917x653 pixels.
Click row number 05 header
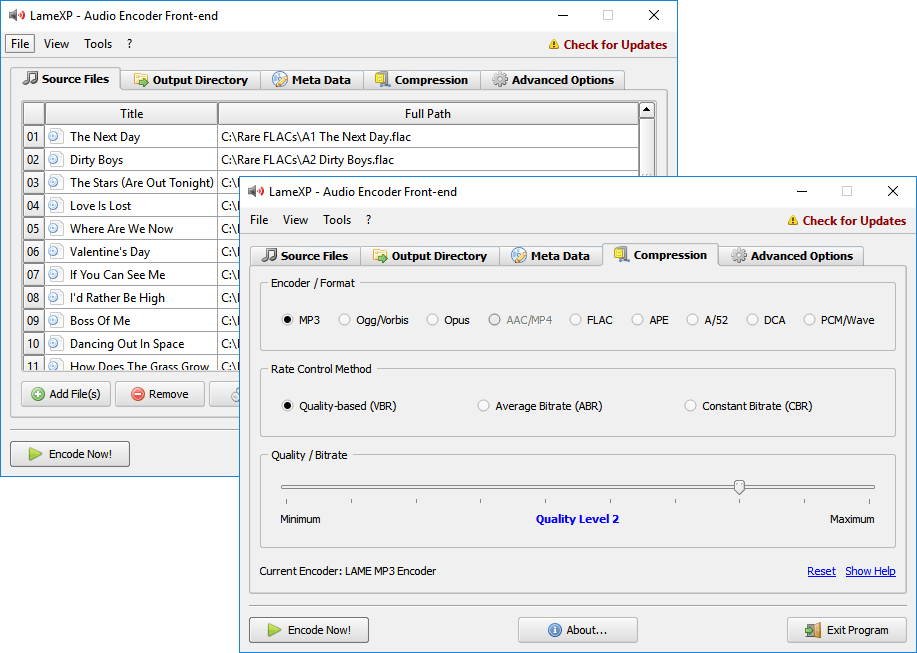33,229
